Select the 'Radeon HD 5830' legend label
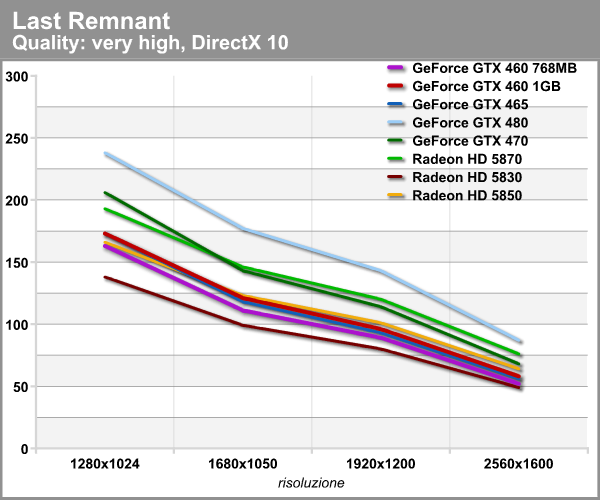 pos(467,178)
